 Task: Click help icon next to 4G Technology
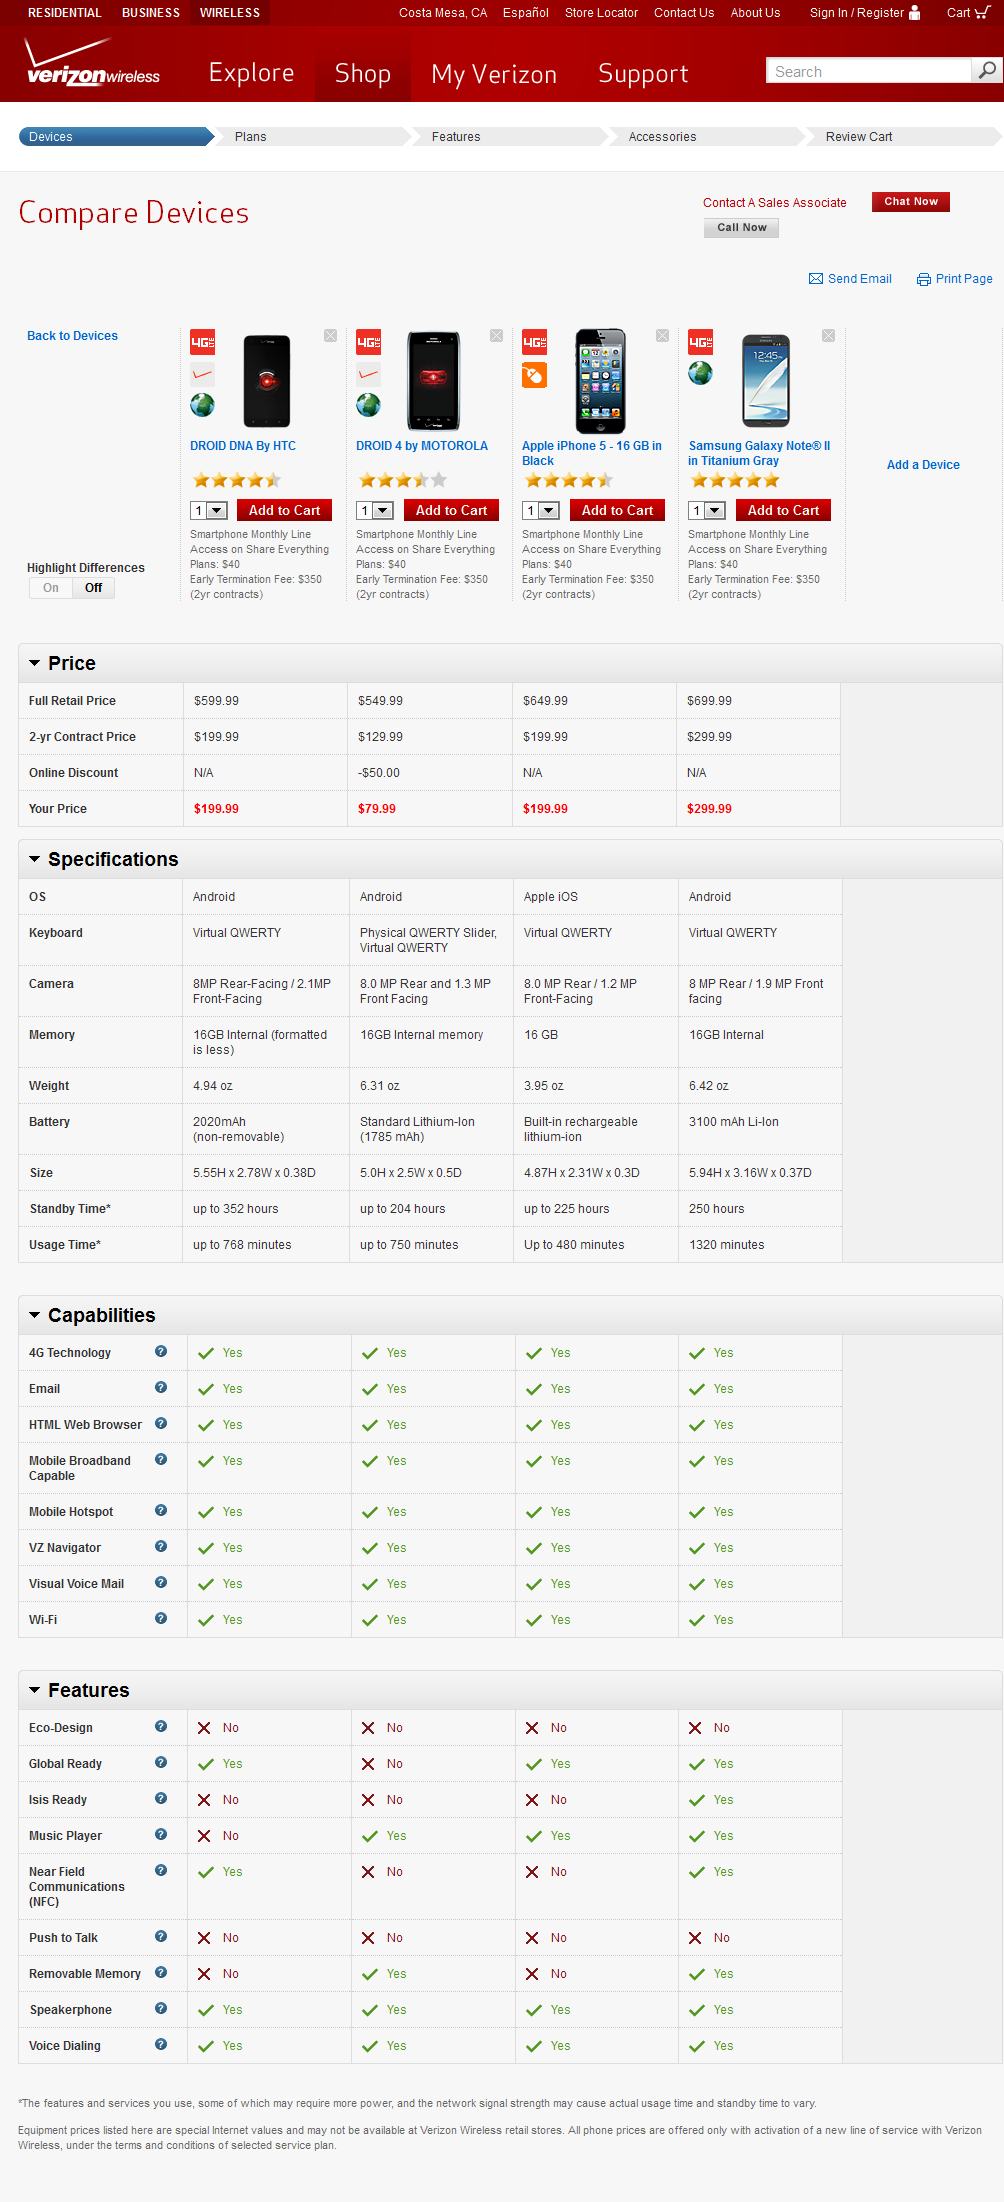click(161, 1352)
